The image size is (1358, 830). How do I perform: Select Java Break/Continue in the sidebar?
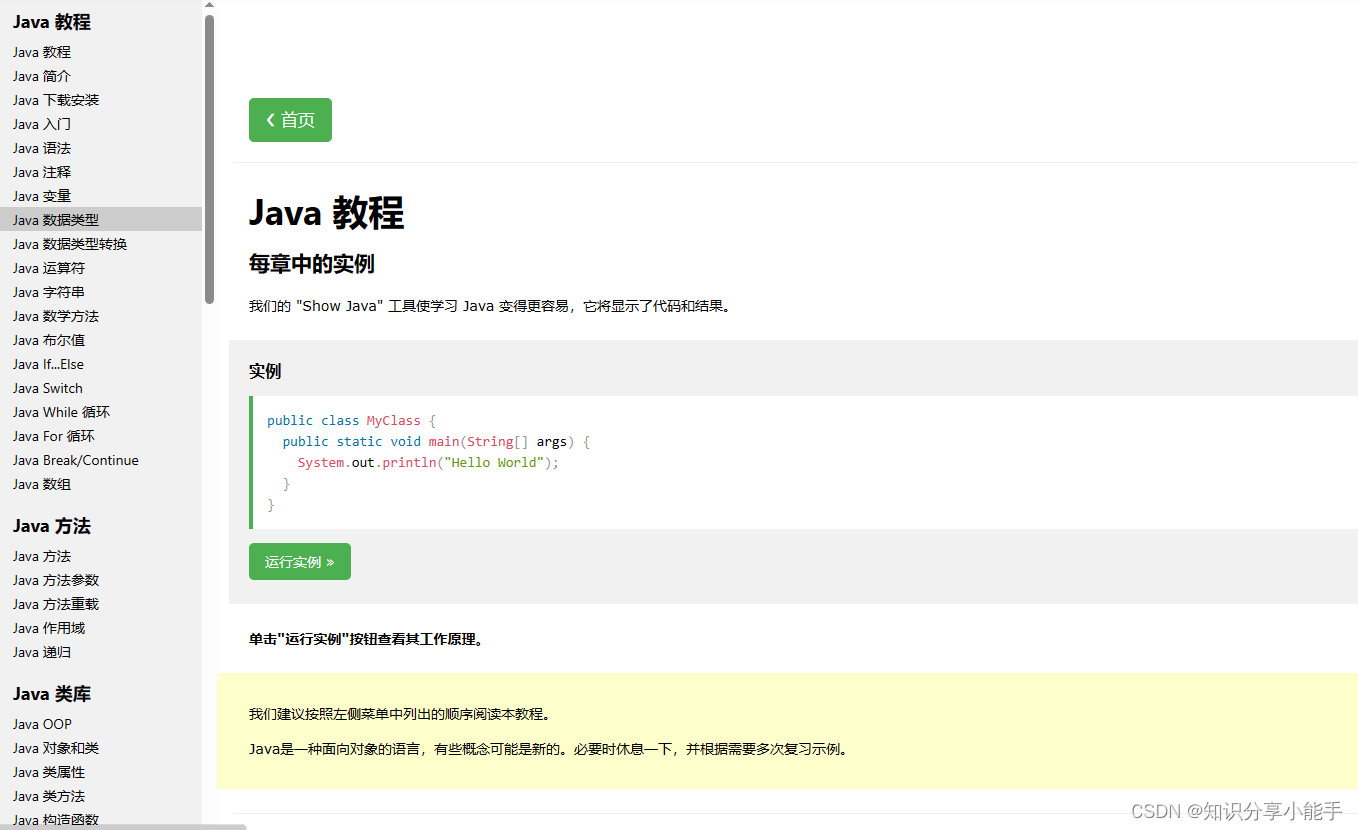pos(75,459)
